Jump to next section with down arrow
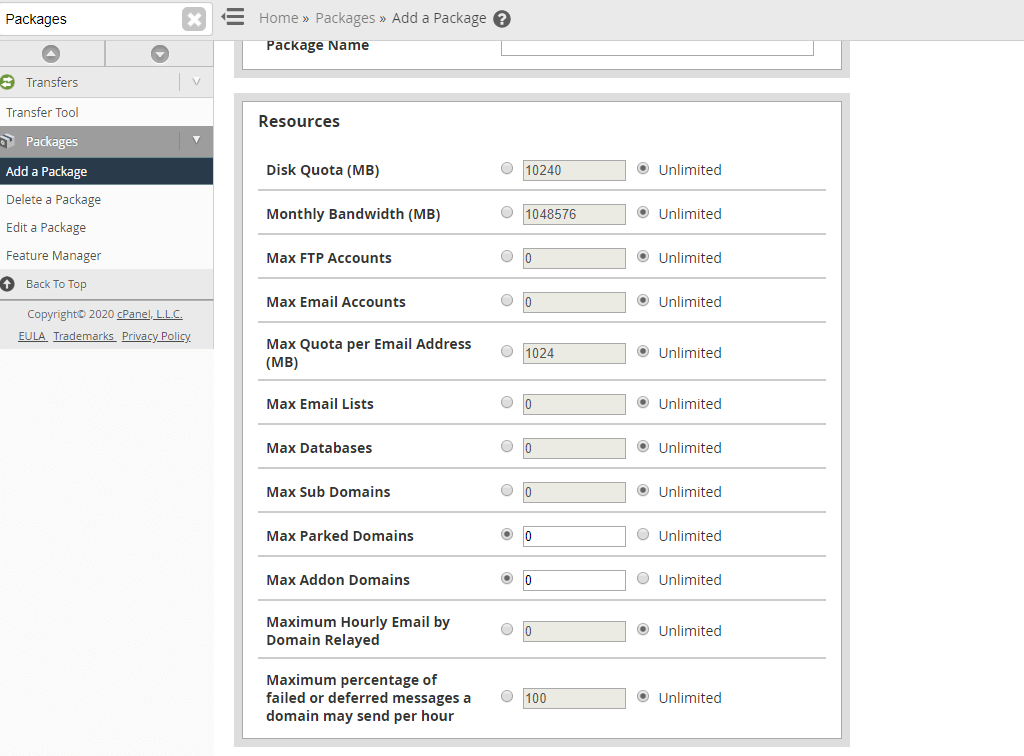The height and width of the screenshot is (756, 1024). point(160,54)
